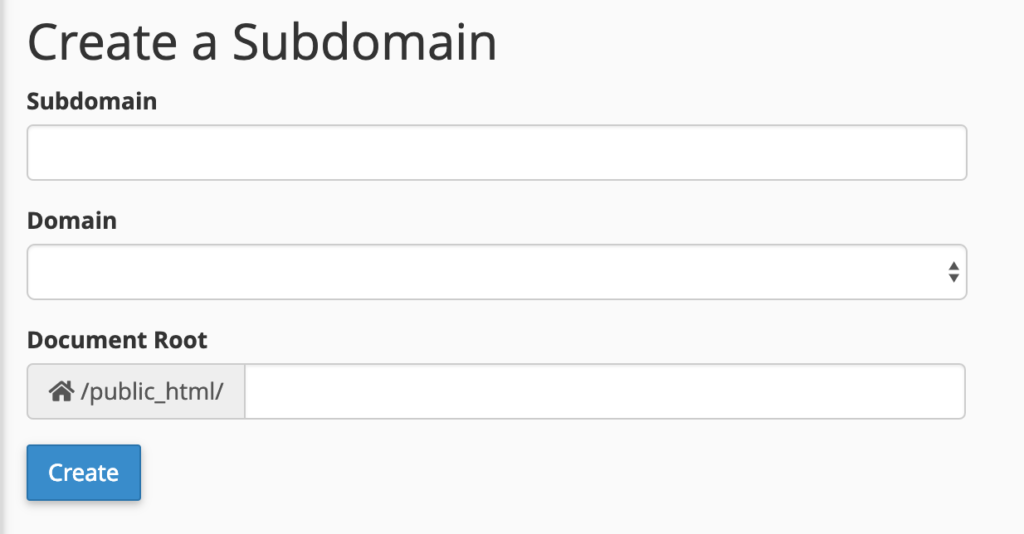Image resolution: width=1024 pixels, height=534 pixels.
Task: Click the word Subdomain in the page heading
Action: [365, 42]
